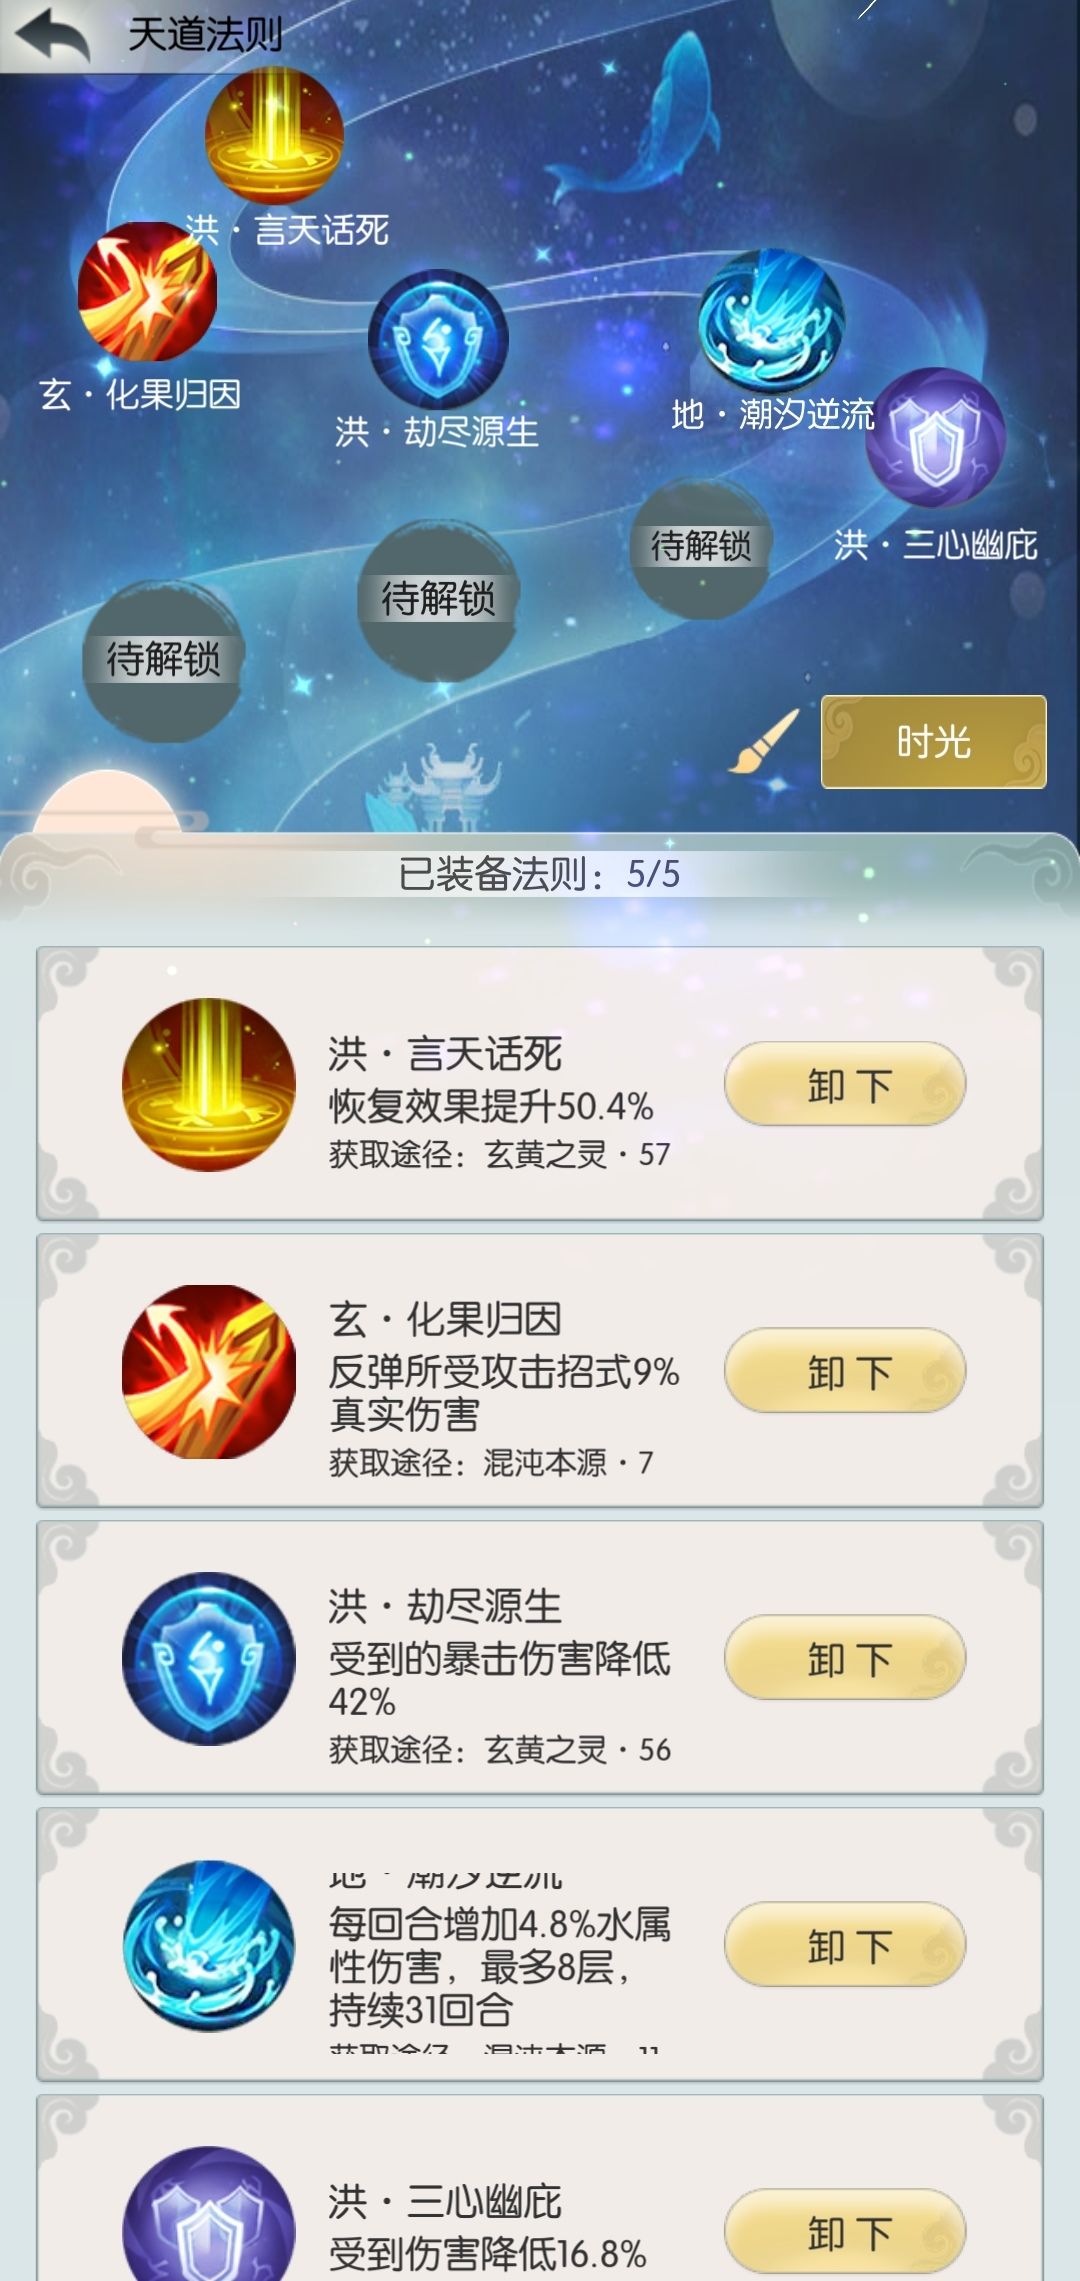Unequip the 潮汐逆流 water law with 卸下
This screenshot has height=2281, width=1080.
(x=845, y=1945)
